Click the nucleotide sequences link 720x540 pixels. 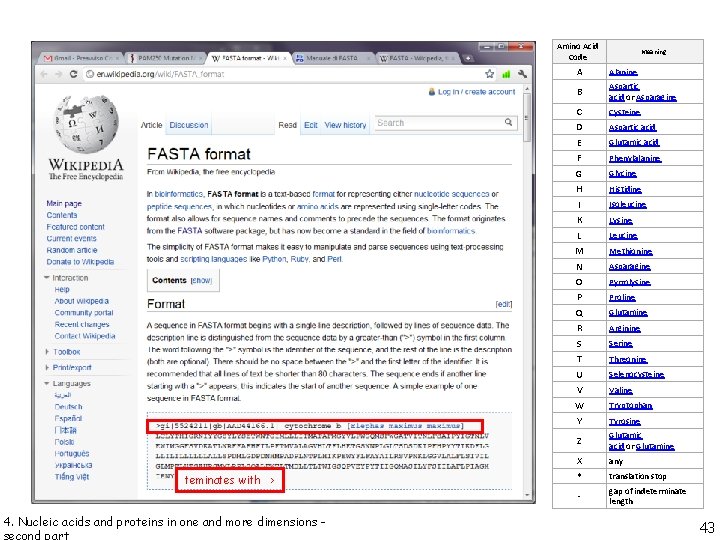point(451,194)
